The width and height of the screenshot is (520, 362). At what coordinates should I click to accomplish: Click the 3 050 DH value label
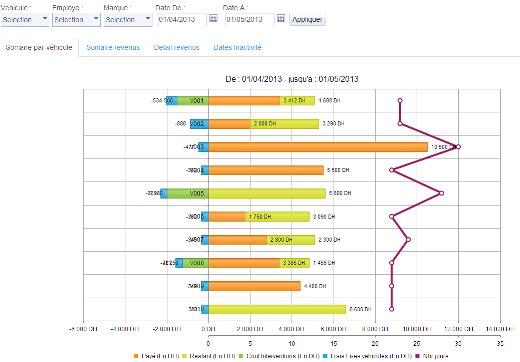pos(324,217)
